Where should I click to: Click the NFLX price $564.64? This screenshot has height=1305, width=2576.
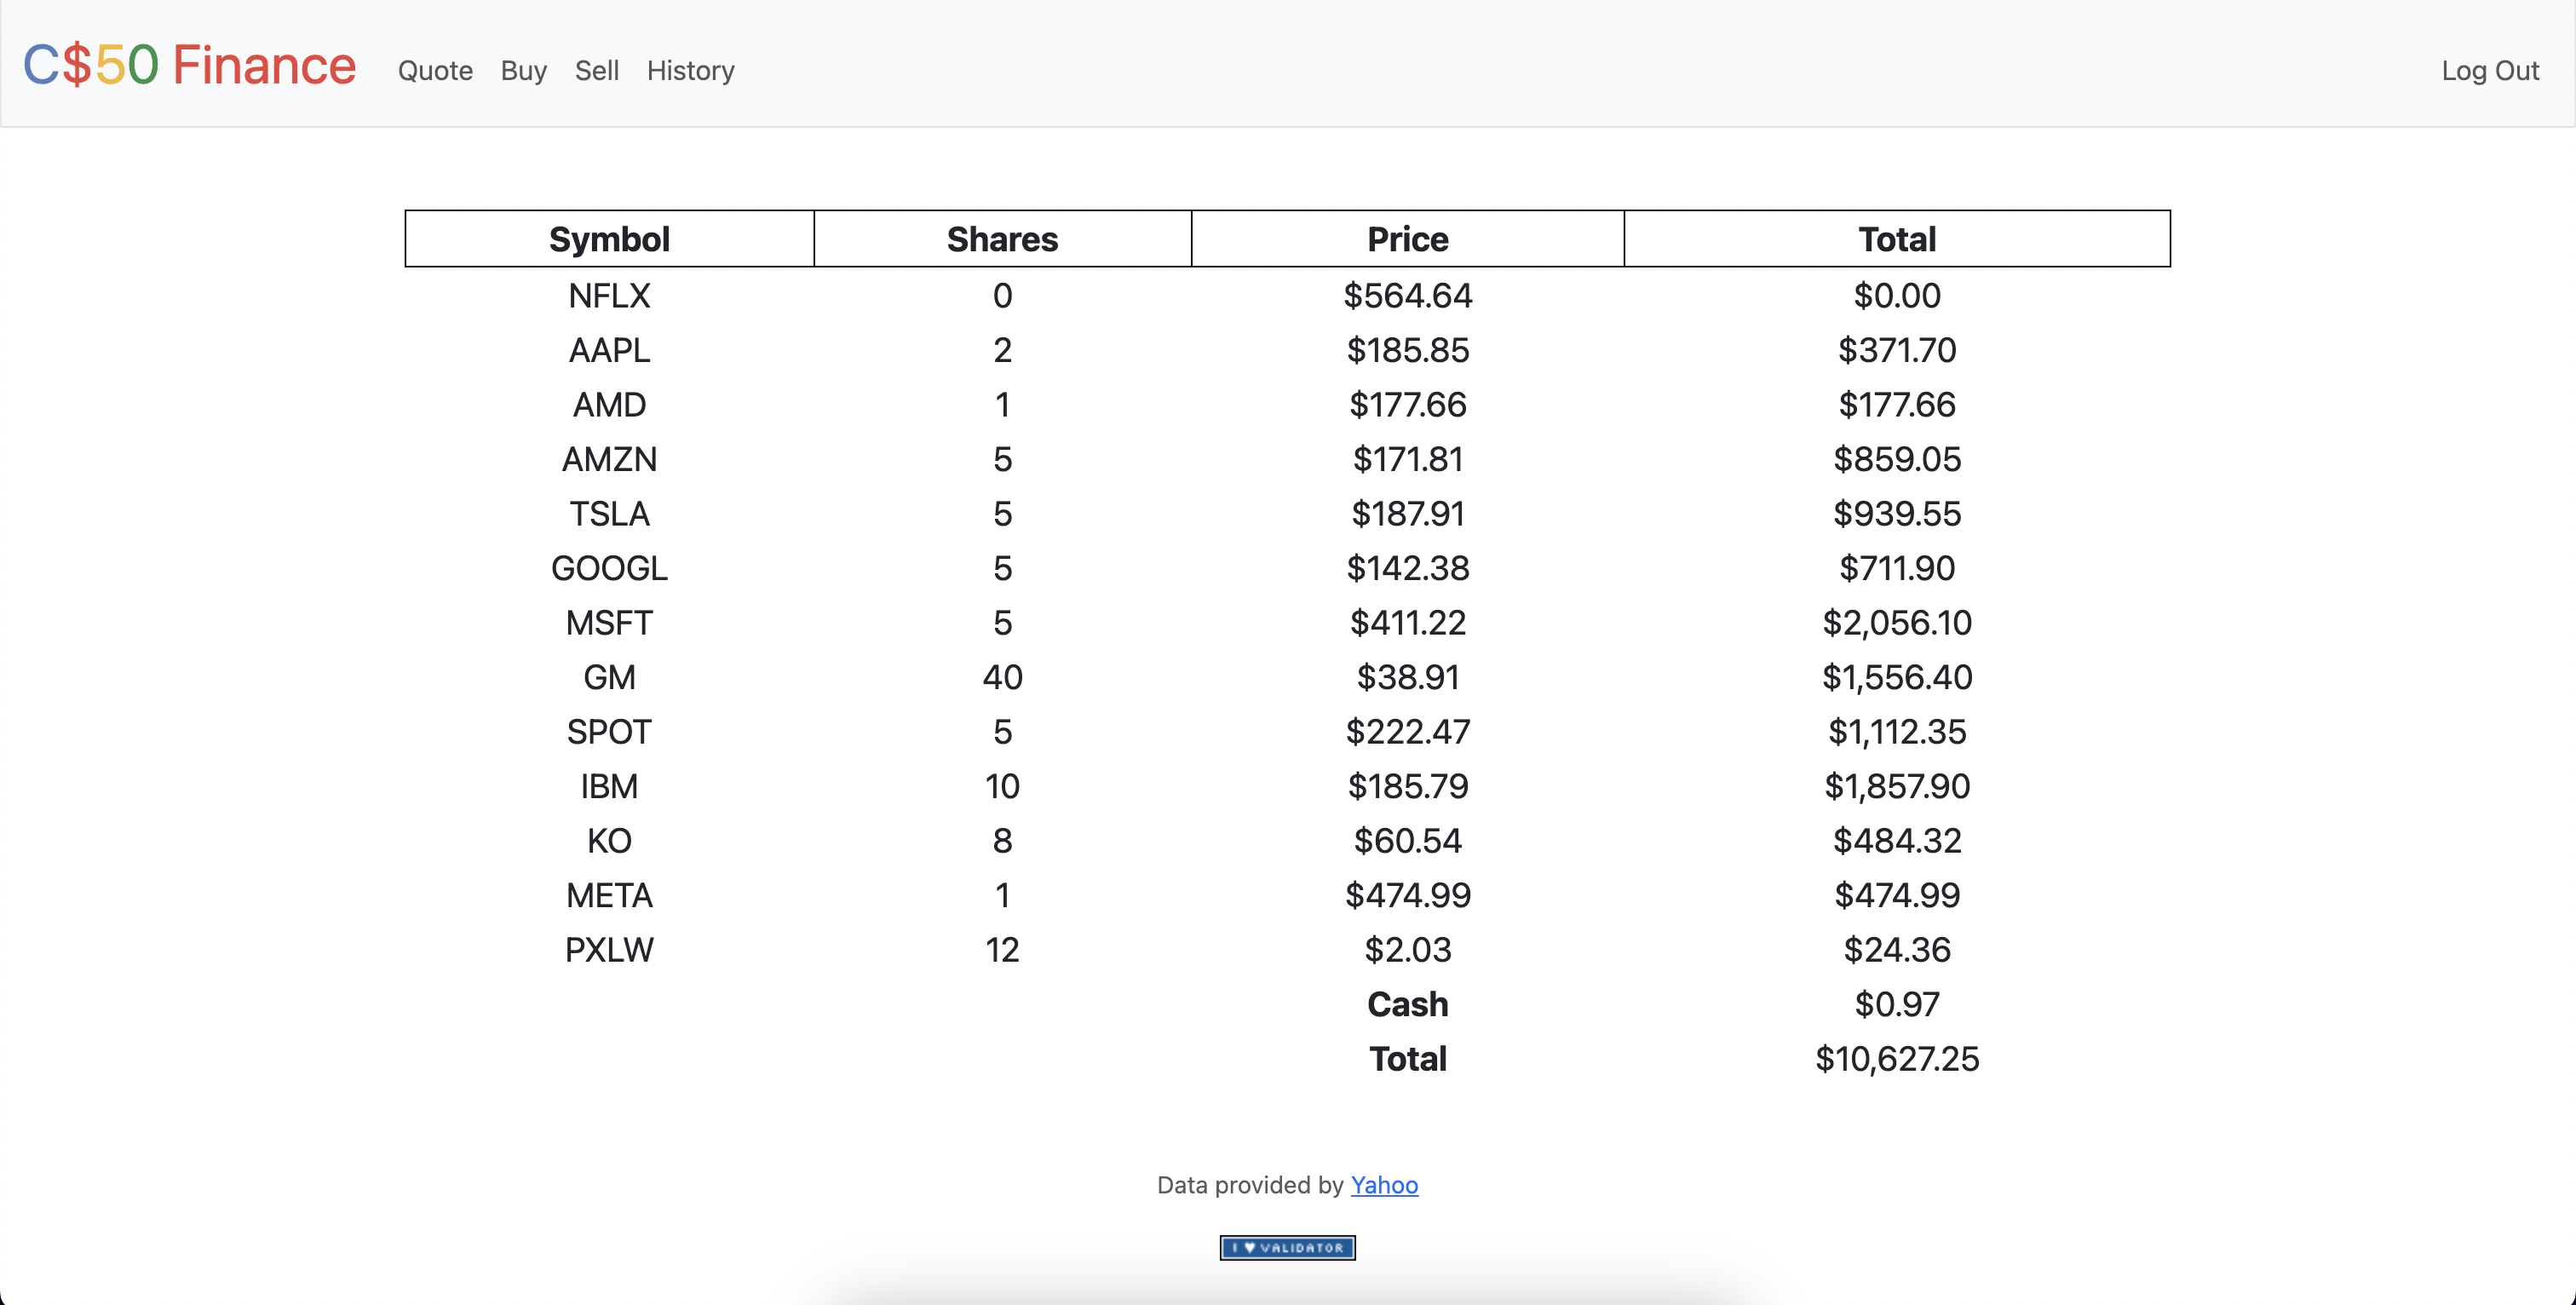point(1407,295)
